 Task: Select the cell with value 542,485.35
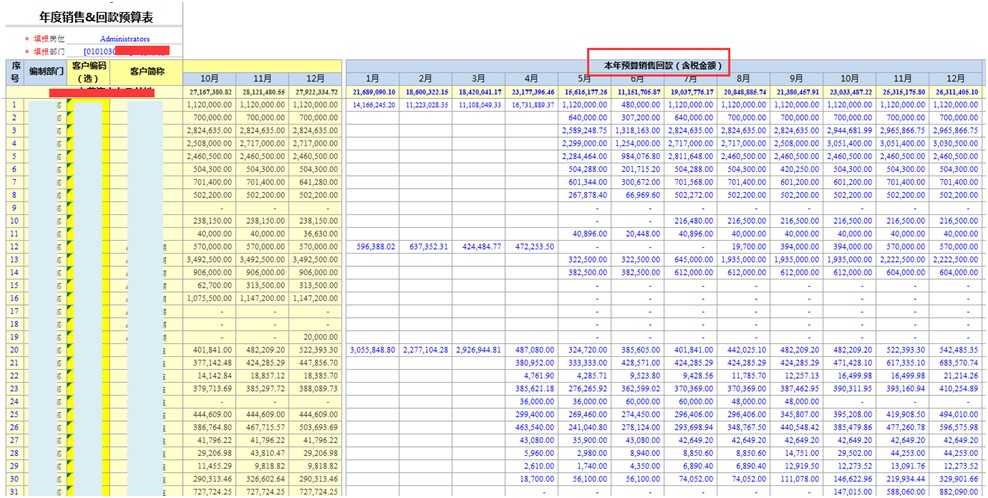(955, 349)
